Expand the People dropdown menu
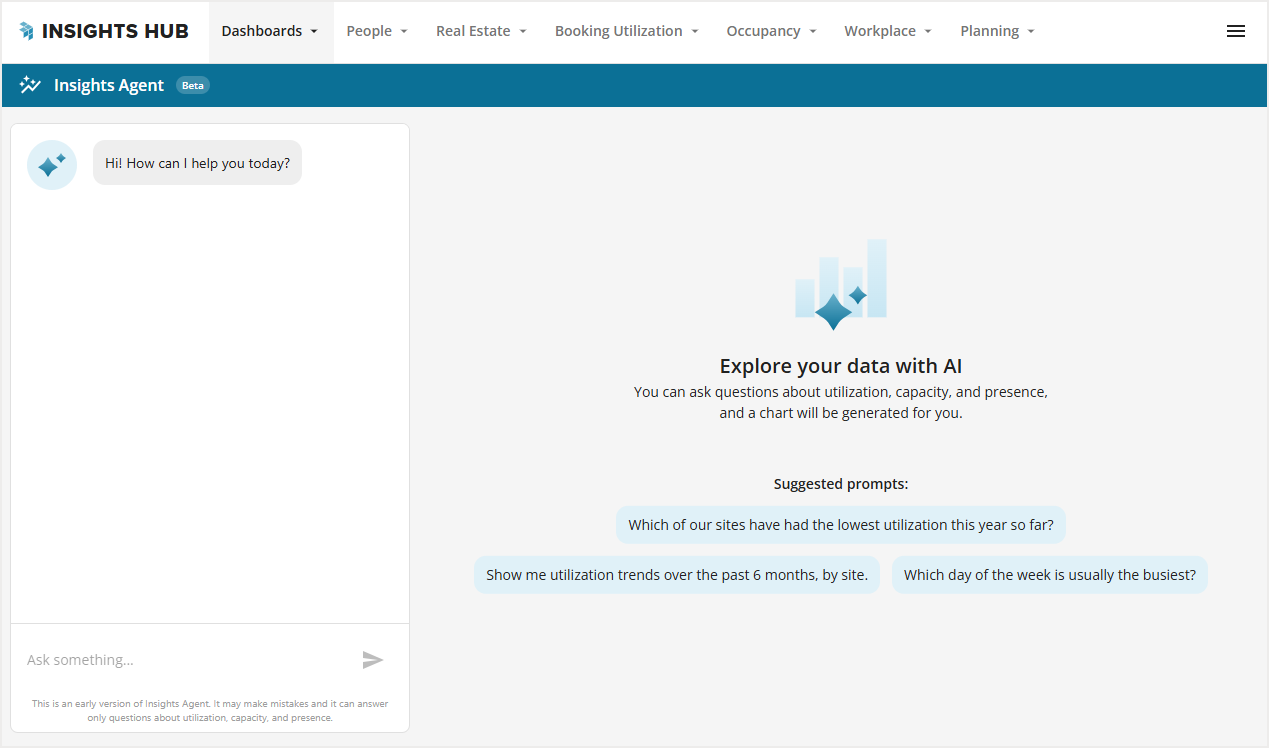 click(x=377, y=31)
